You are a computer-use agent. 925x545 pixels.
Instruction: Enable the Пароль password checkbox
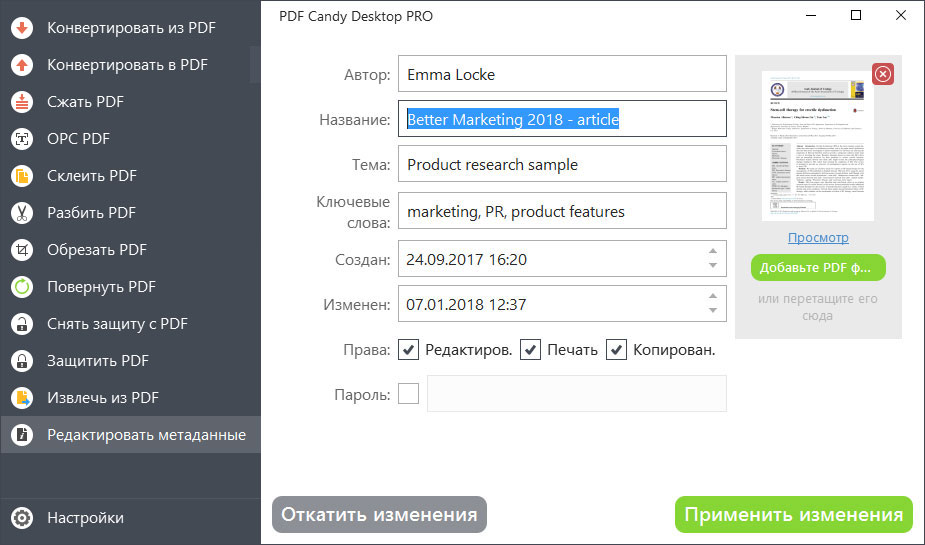408,394
